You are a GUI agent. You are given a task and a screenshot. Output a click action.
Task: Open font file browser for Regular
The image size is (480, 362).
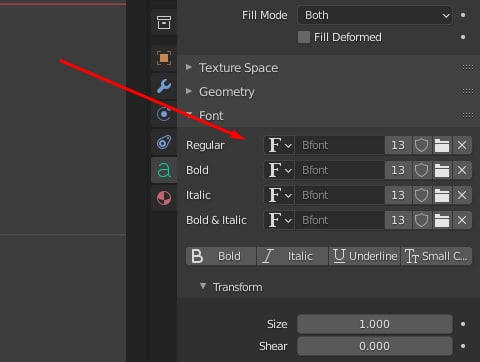(x=442, y=145)
